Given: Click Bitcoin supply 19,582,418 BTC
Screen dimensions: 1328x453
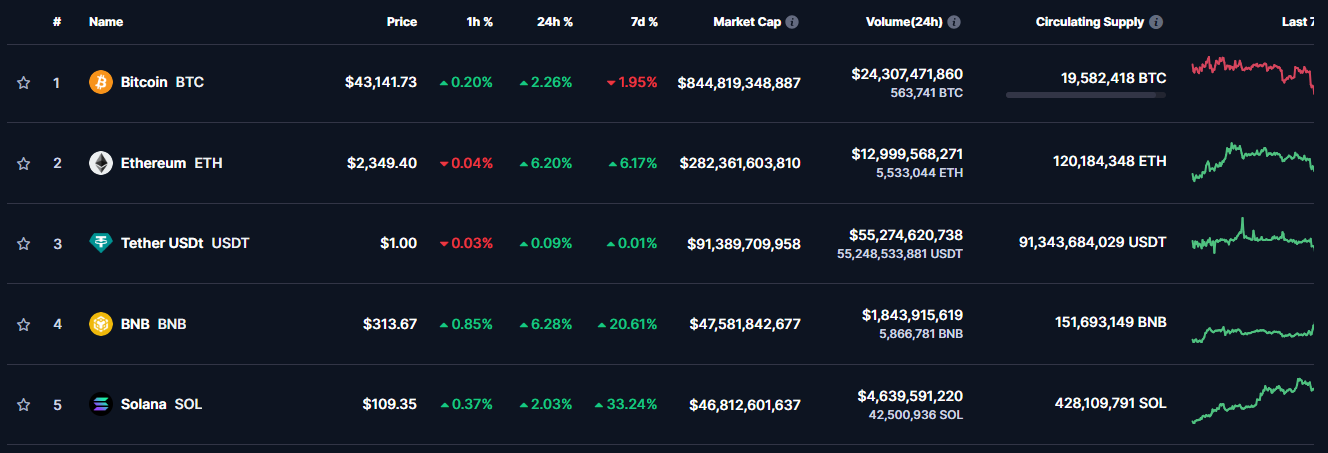Looking at the screenshot, I should tap(1113, 77).
